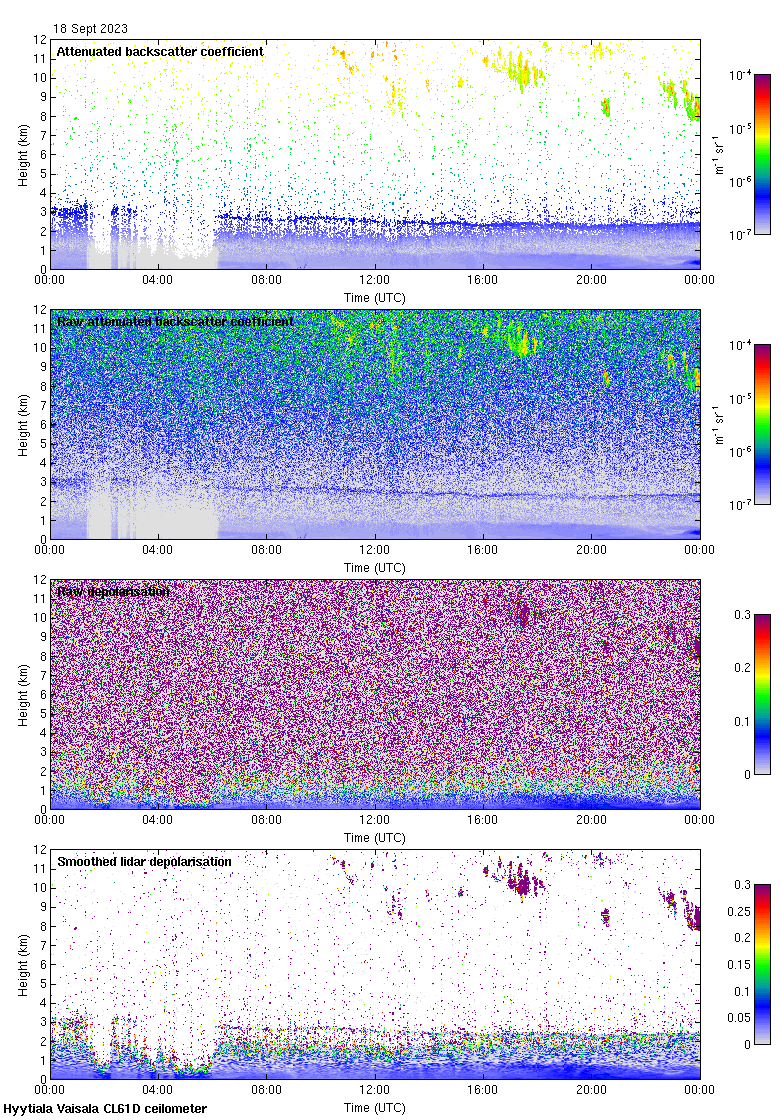Pick the Raw depolarisation panel colorbar
This screenshot has height=1120, width=780.
(x=762, y=694)
